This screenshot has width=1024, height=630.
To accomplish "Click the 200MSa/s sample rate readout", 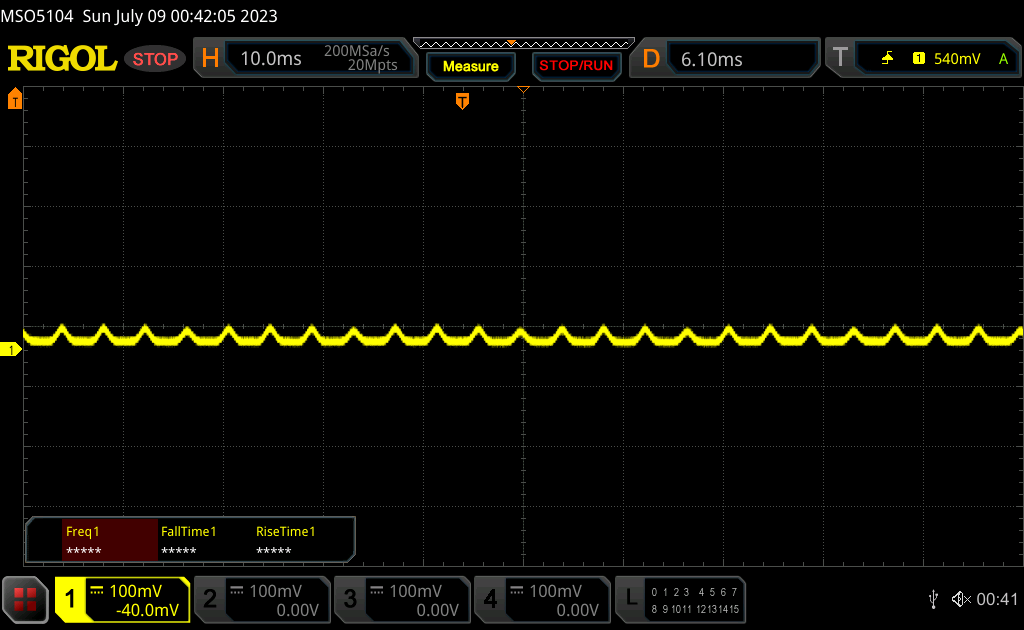I will [x=357, y=51].
